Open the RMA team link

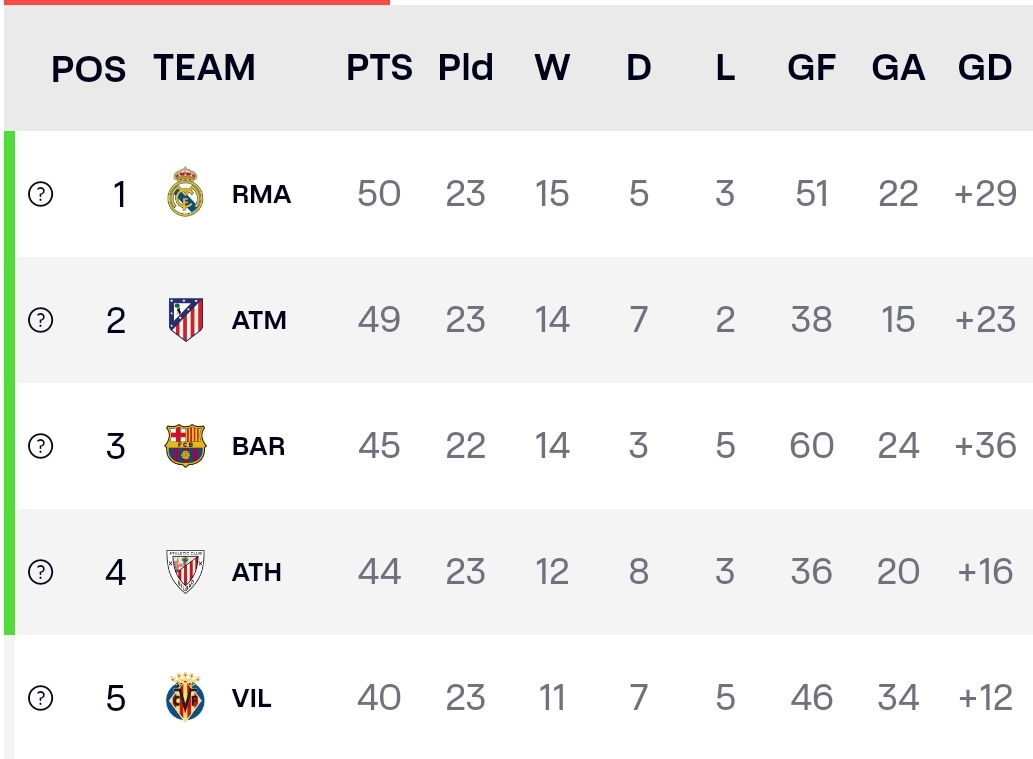(x=262, y=194)
